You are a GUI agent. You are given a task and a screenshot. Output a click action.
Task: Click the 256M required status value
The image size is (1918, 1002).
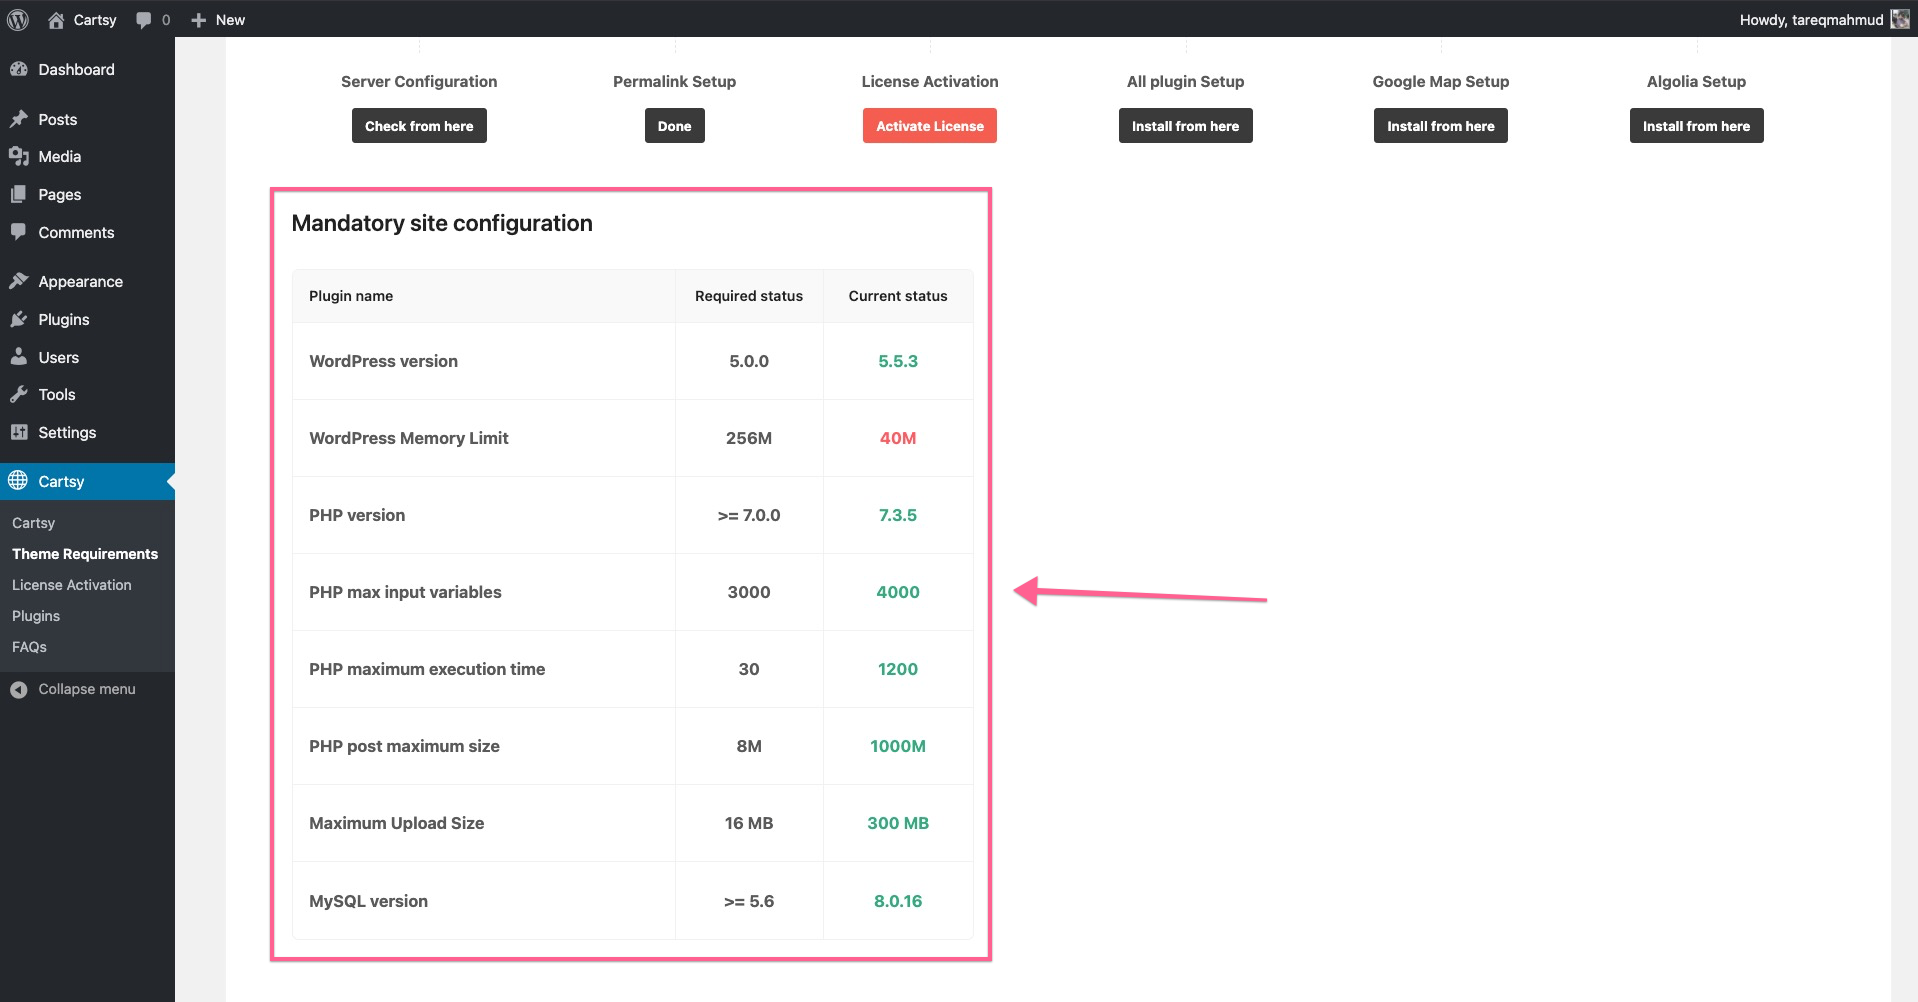pos(749,438)
